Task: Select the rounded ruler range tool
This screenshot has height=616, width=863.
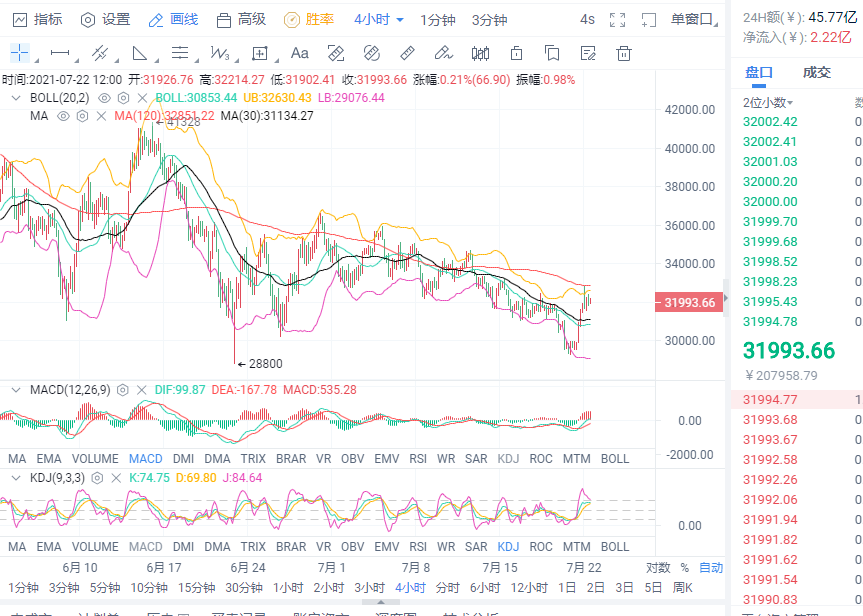Action: click(x=372, y=53)
